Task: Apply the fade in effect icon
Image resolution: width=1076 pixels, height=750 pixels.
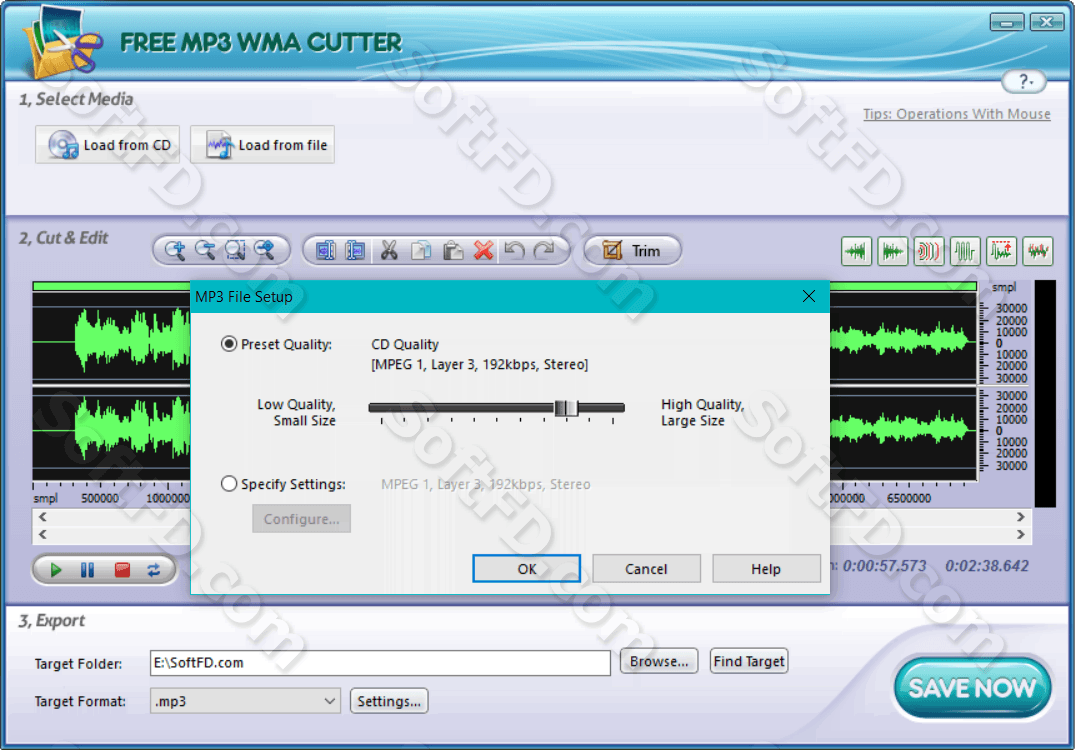Action: [x=856, y=251]
